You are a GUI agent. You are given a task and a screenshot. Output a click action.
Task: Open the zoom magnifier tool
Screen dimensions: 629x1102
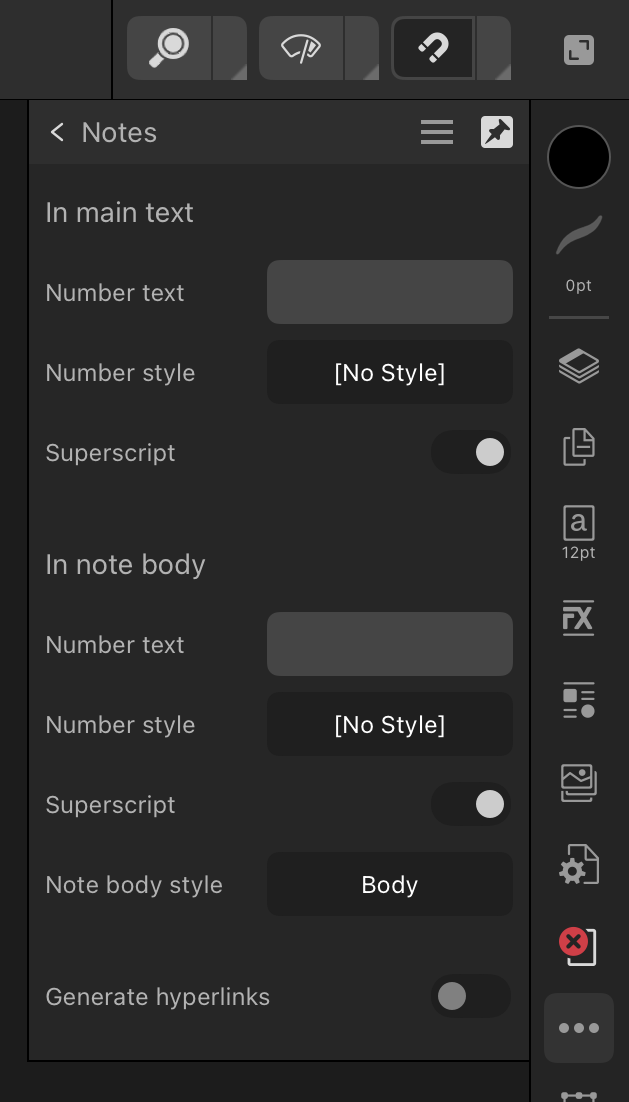click(x=169, y=48)
